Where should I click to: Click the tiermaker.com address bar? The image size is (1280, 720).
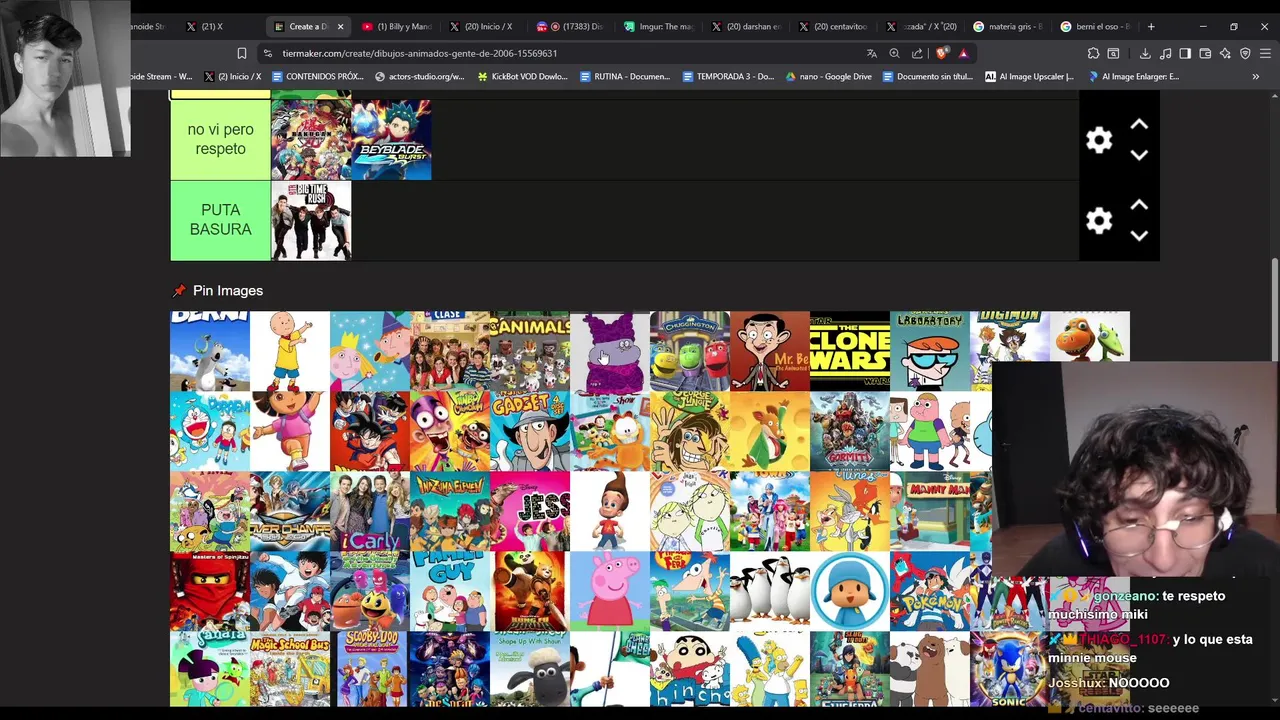pos(560,53)
